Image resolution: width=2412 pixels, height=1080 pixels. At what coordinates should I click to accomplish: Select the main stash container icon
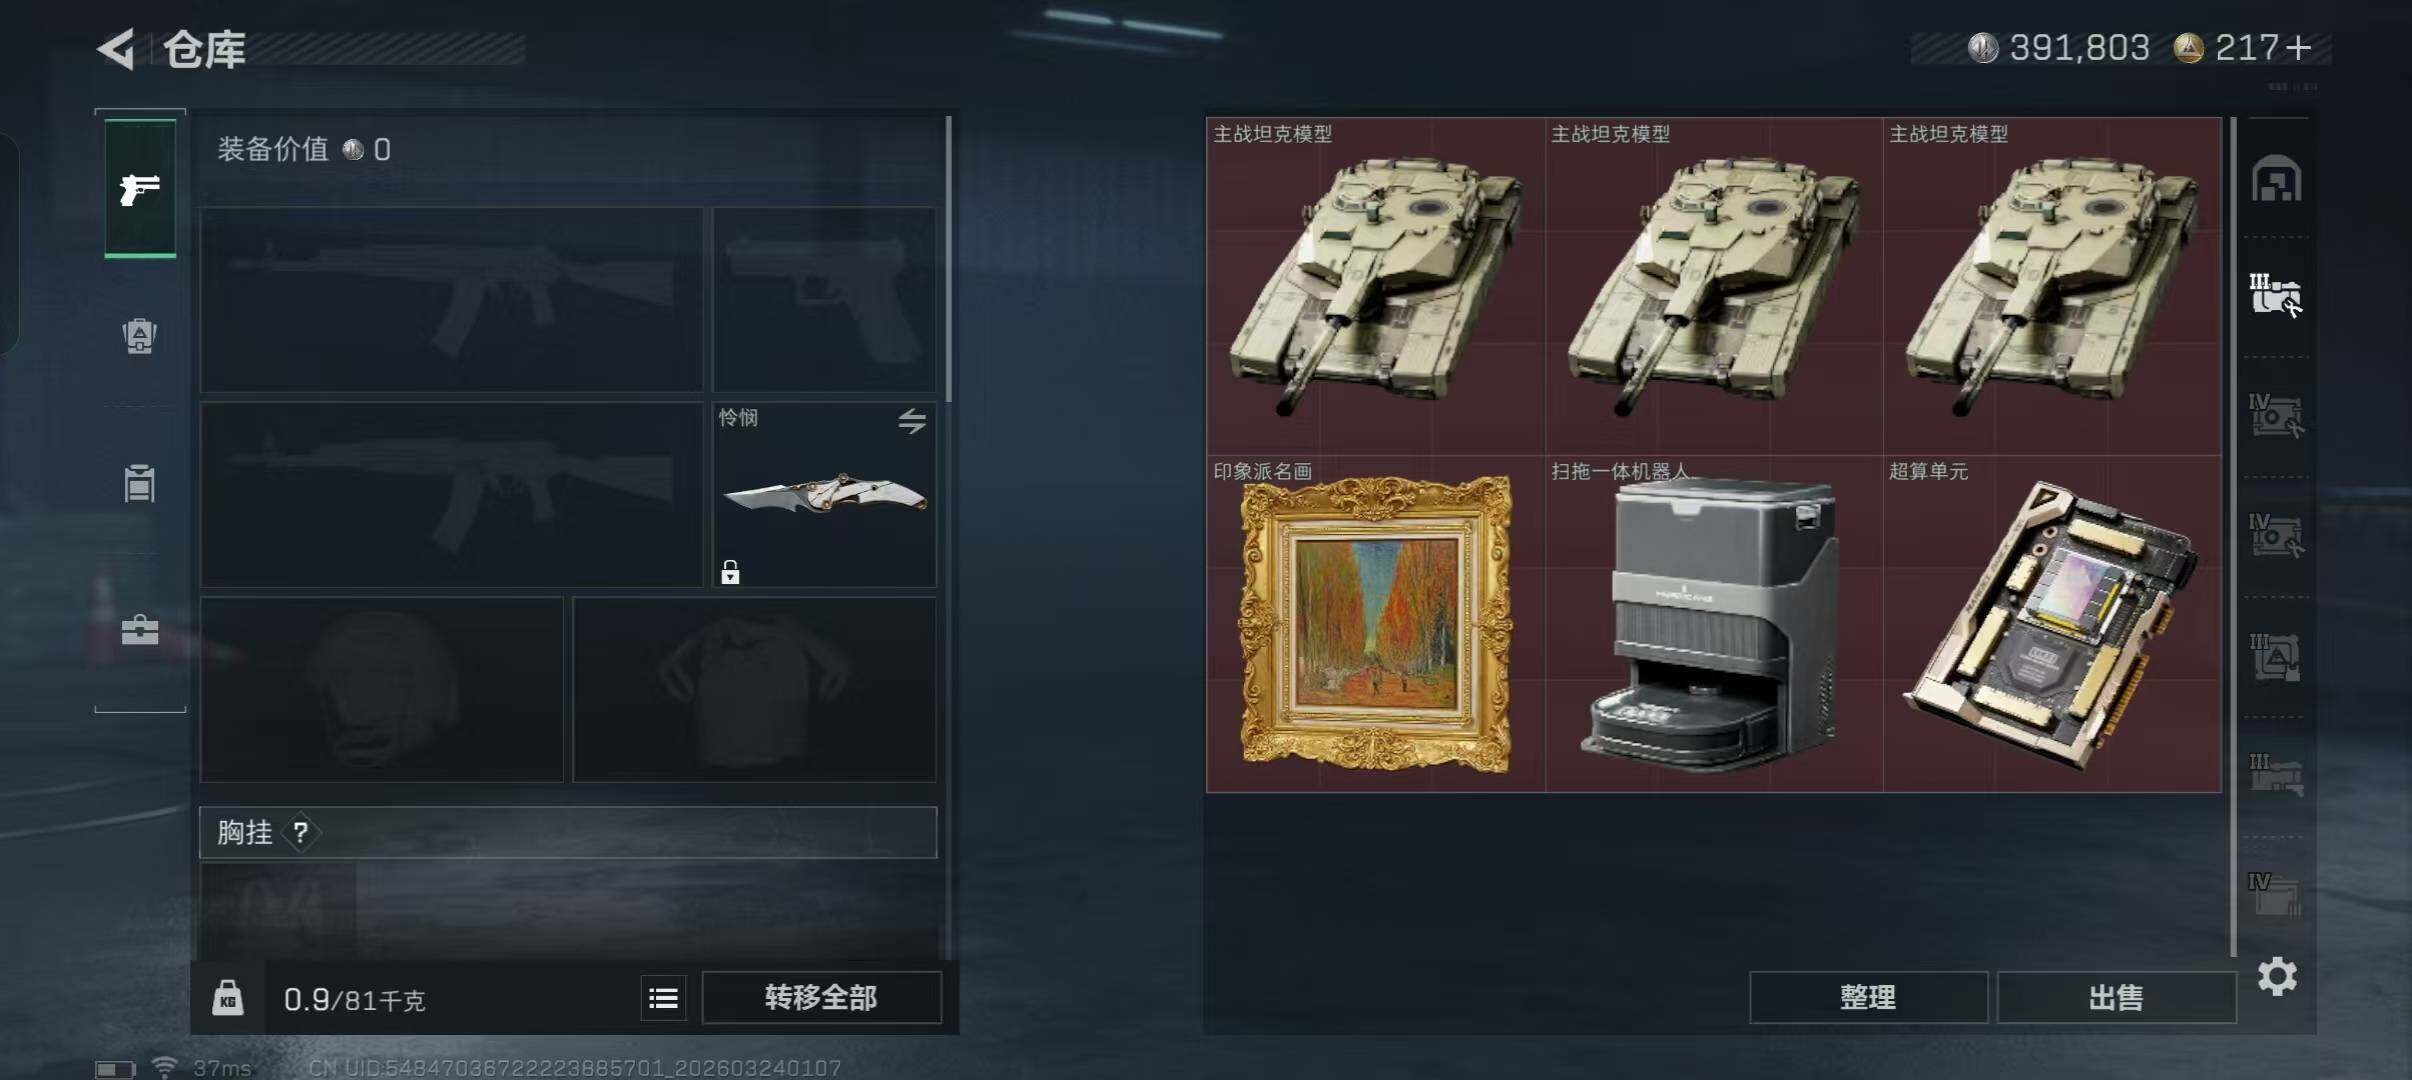(2277, 178)
